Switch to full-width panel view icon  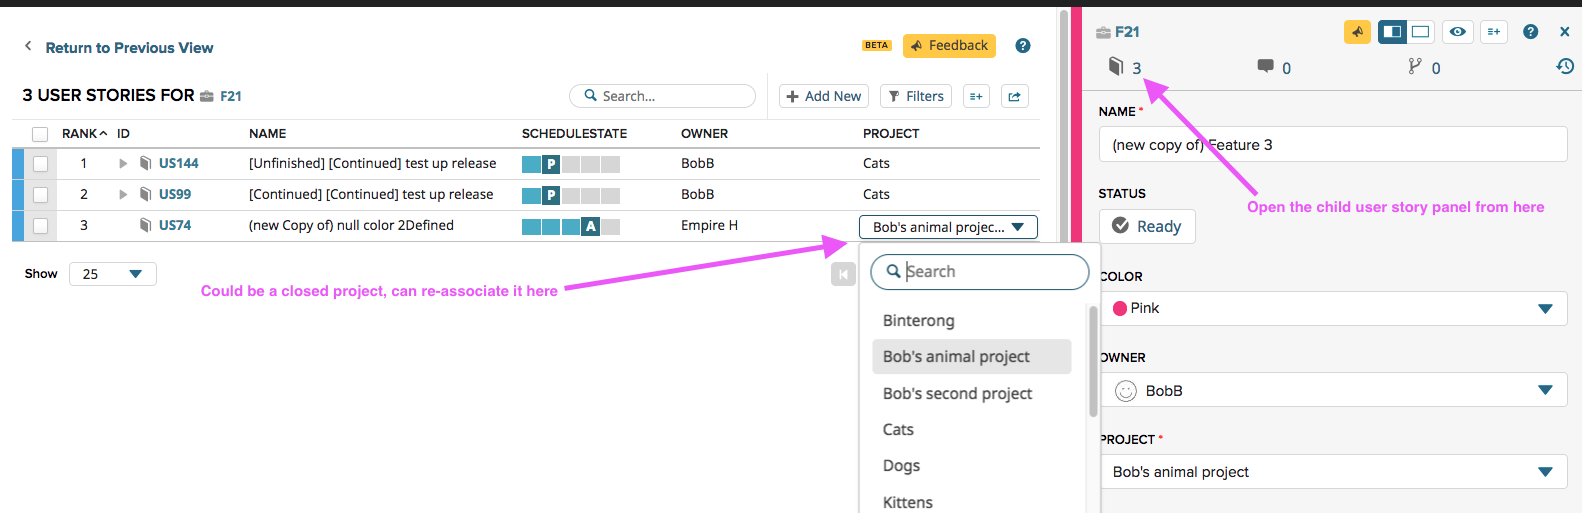pos(1420,32)
